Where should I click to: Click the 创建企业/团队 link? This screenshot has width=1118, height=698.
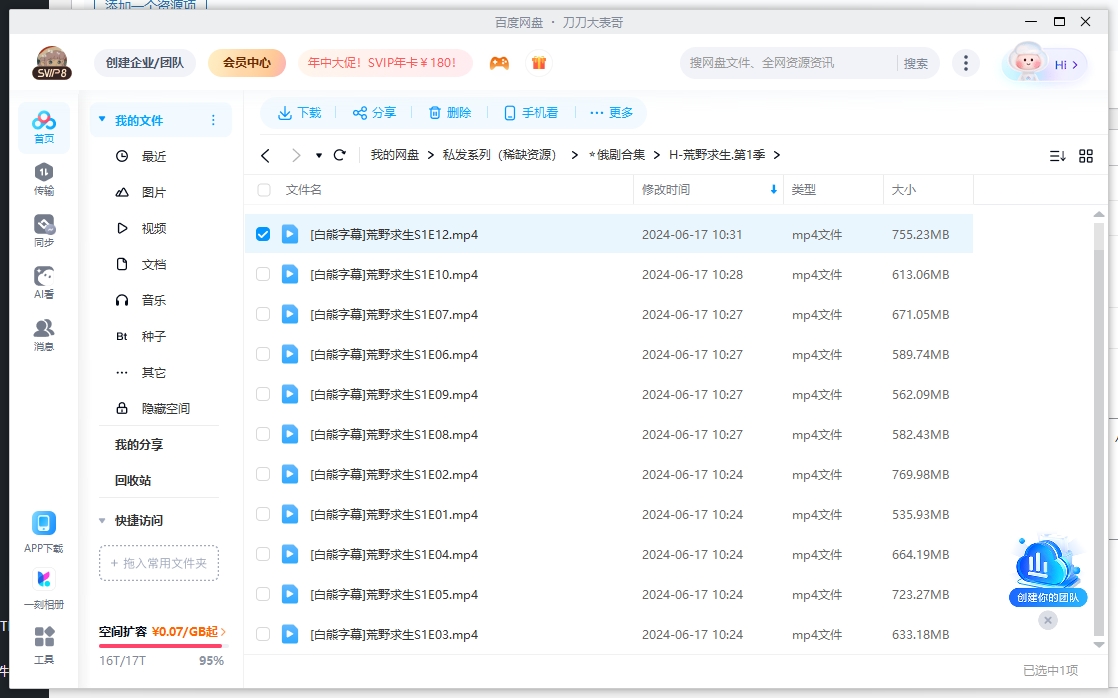coord(143,62)
